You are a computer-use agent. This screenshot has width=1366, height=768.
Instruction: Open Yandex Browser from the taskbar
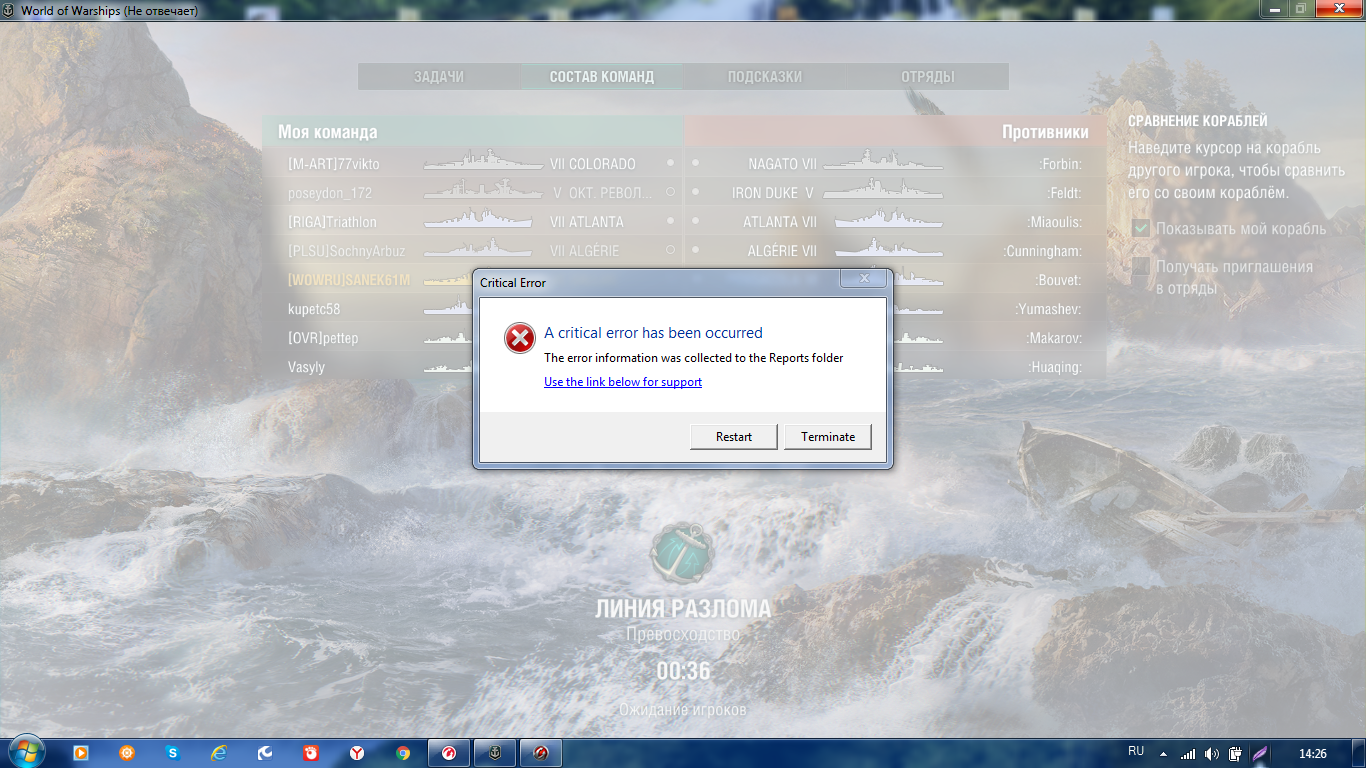357,753
